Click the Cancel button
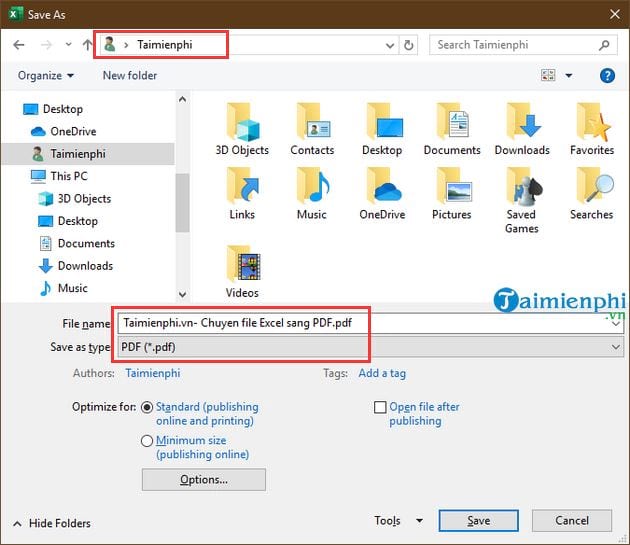Screen dimensions: 630x545 (572, 521)
